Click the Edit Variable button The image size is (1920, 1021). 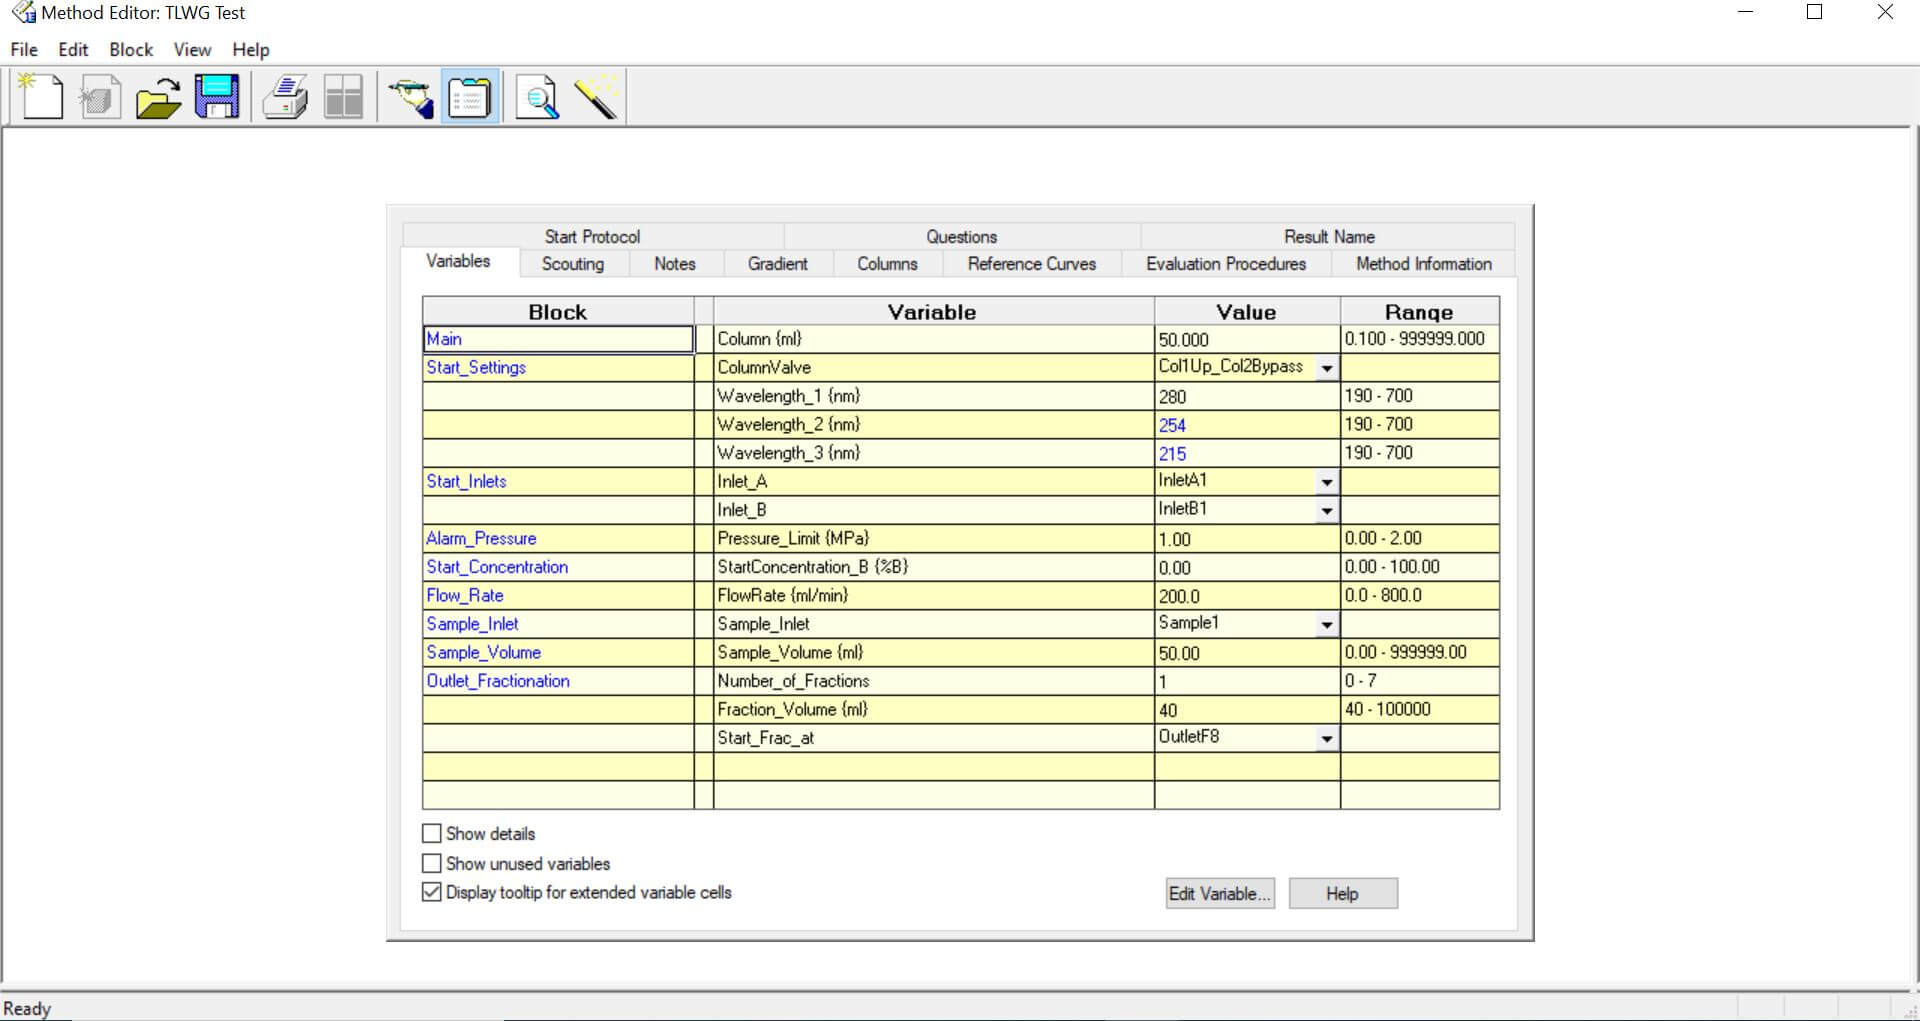[x=1220, y=893]
